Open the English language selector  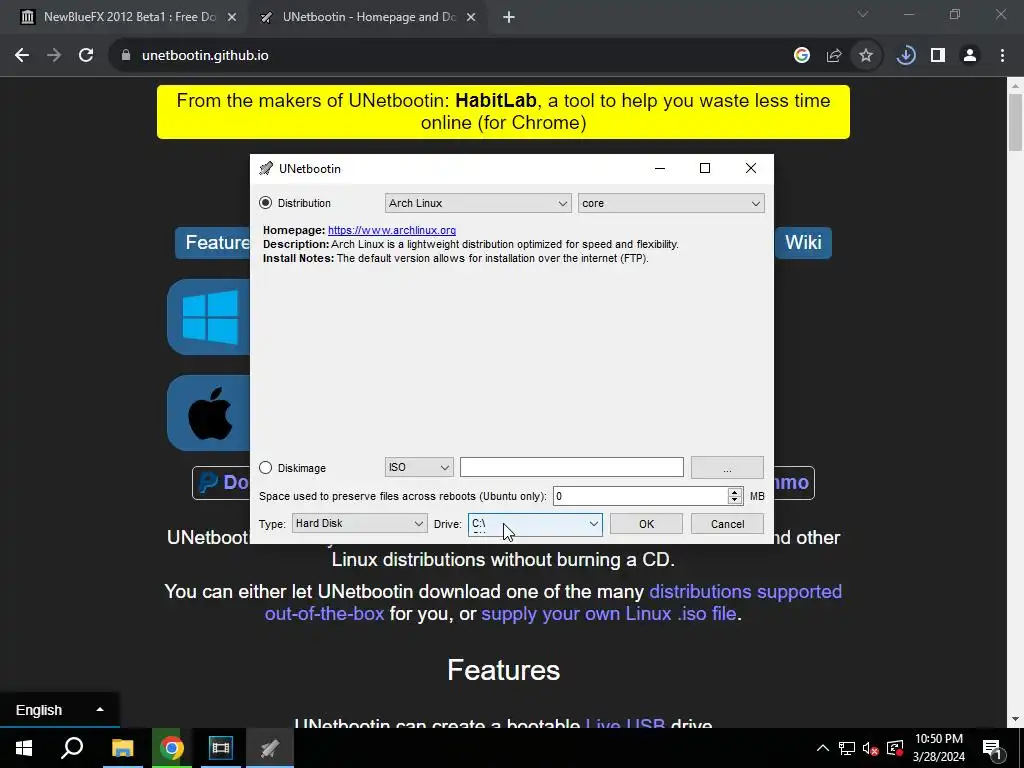pyautogui.click(x=59, y=710)
